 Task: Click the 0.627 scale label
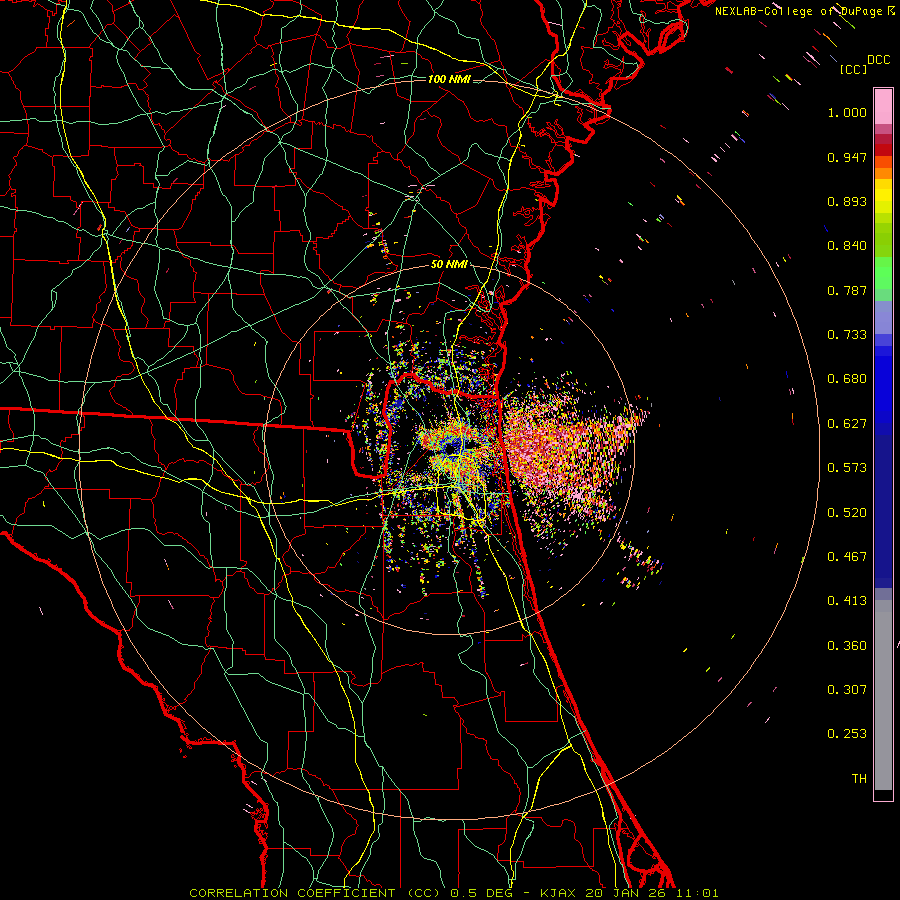[x=847, y=424]
